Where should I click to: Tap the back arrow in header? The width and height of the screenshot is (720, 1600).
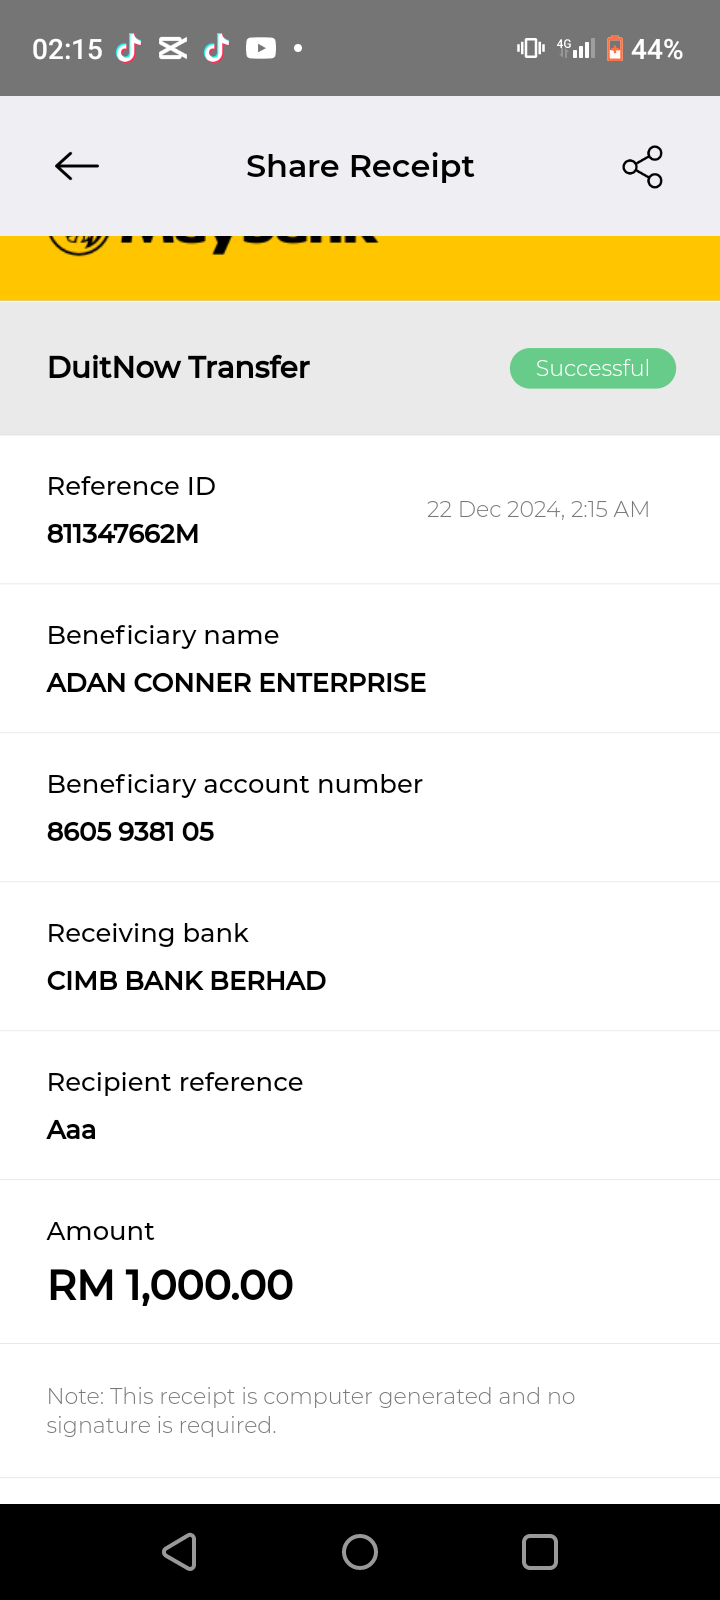[x=77, y=166]
